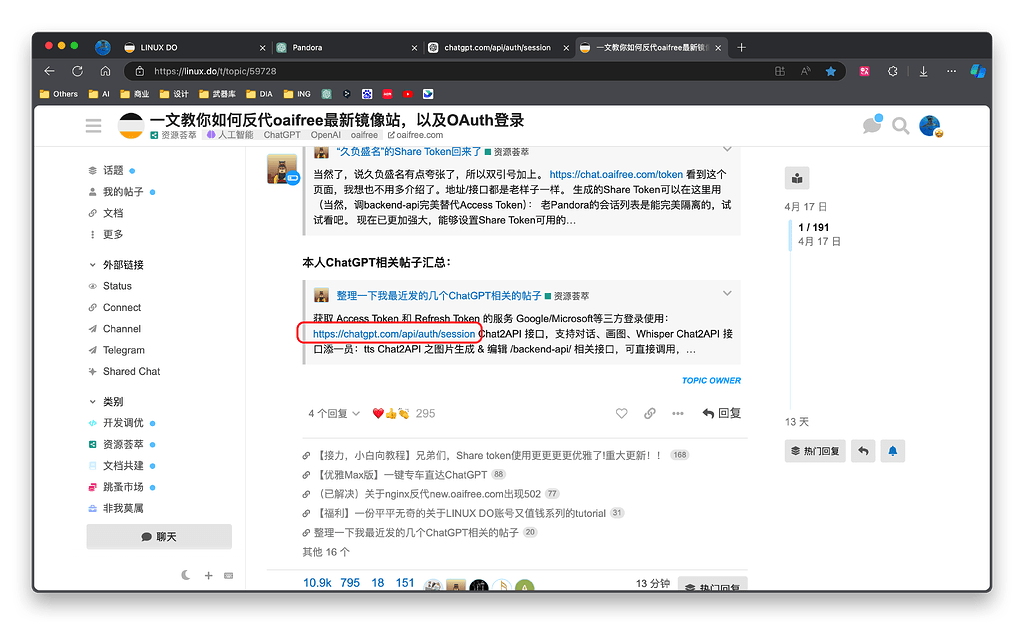Show 其他 16 个 more links

(326, 552)
